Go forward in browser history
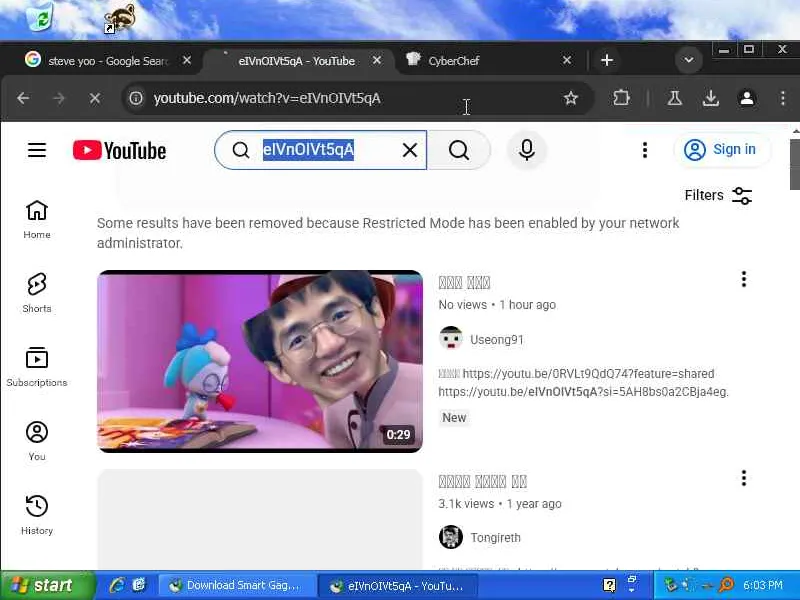This screenshot has height=600, width=800. click(x=59, y=98)
